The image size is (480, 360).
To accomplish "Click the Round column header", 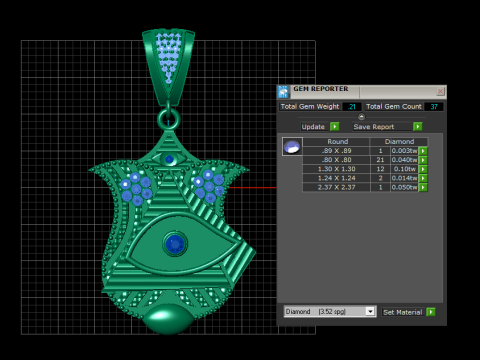I will pyautogui.click(x=336, y=142).
